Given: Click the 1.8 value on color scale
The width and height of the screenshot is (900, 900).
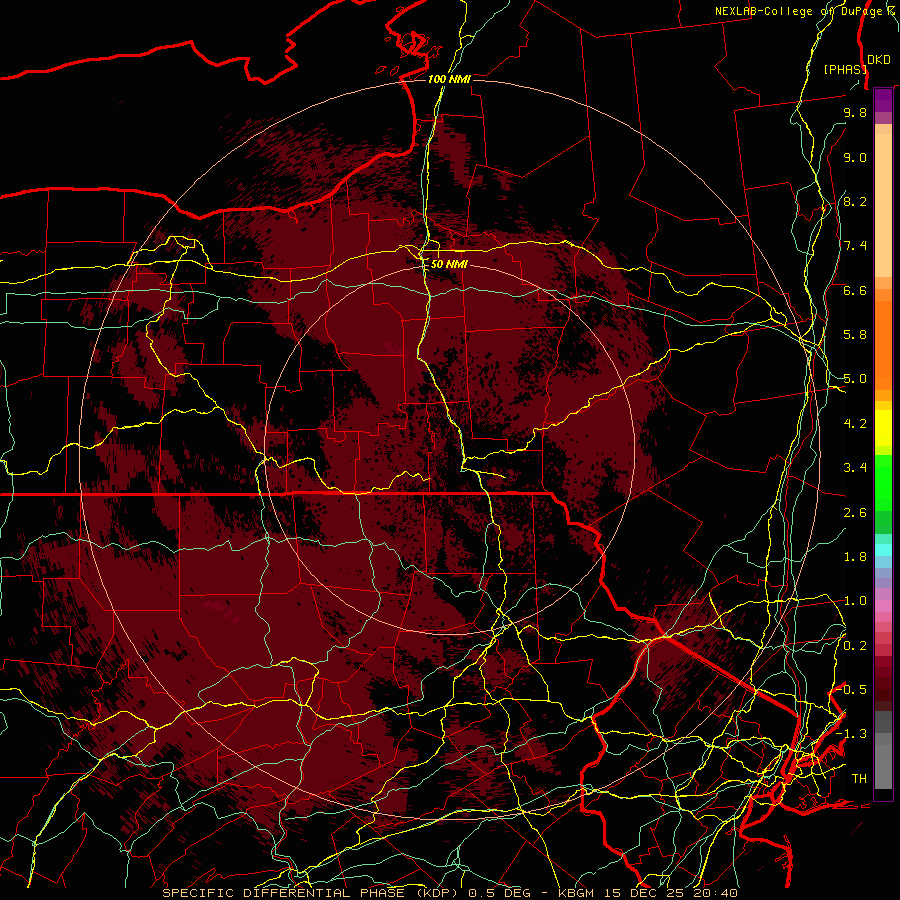Looking at the screenshot, I should click(855, 557).
